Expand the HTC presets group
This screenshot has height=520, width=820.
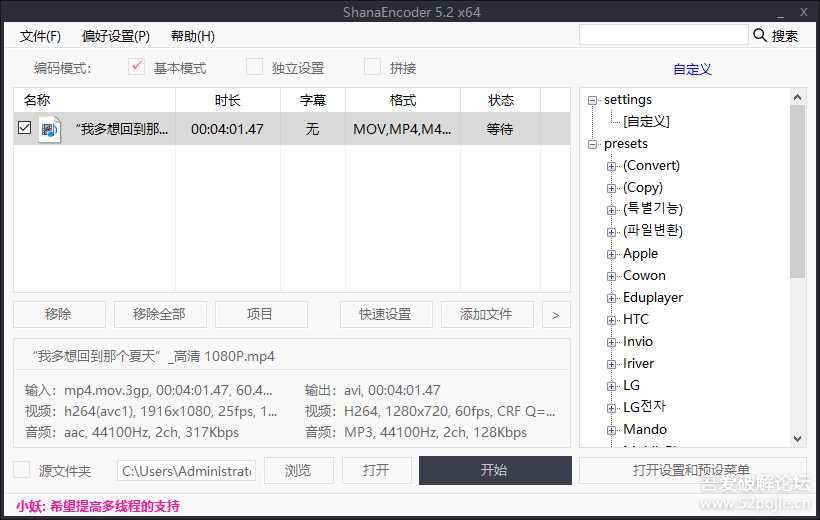point(612,320)
